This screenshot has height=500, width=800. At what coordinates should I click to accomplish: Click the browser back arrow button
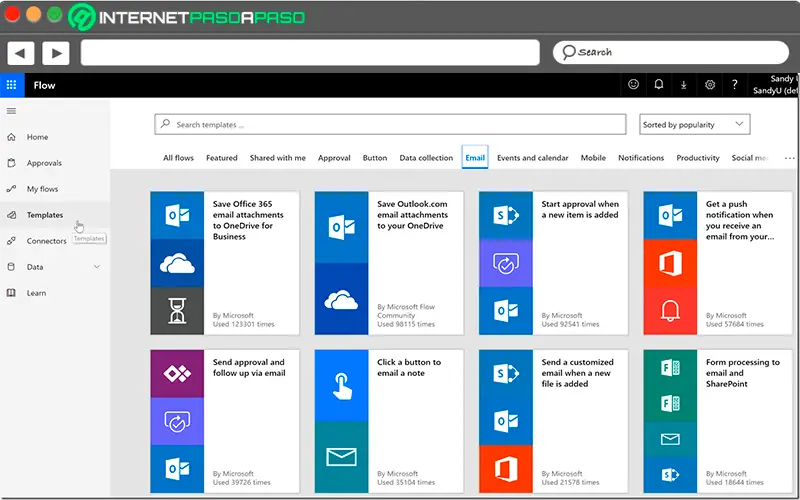point(20,53)
